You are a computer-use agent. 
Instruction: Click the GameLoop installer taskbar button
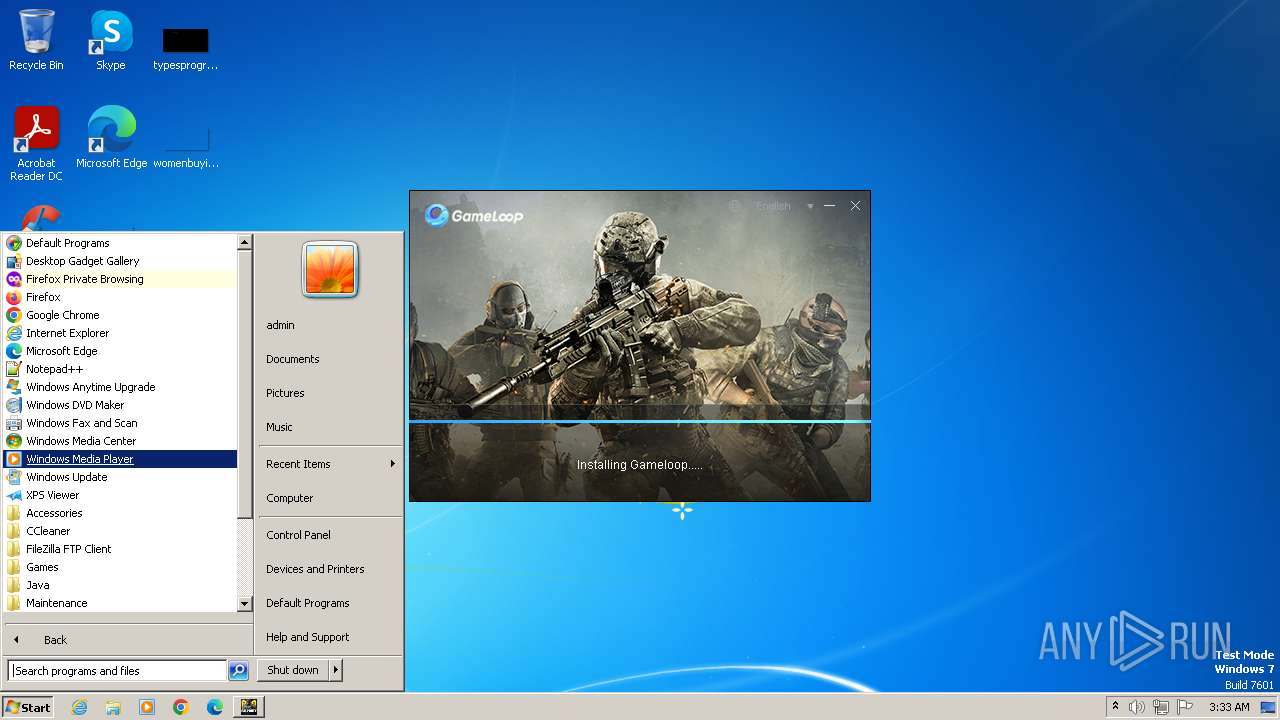tap(249, 707)
